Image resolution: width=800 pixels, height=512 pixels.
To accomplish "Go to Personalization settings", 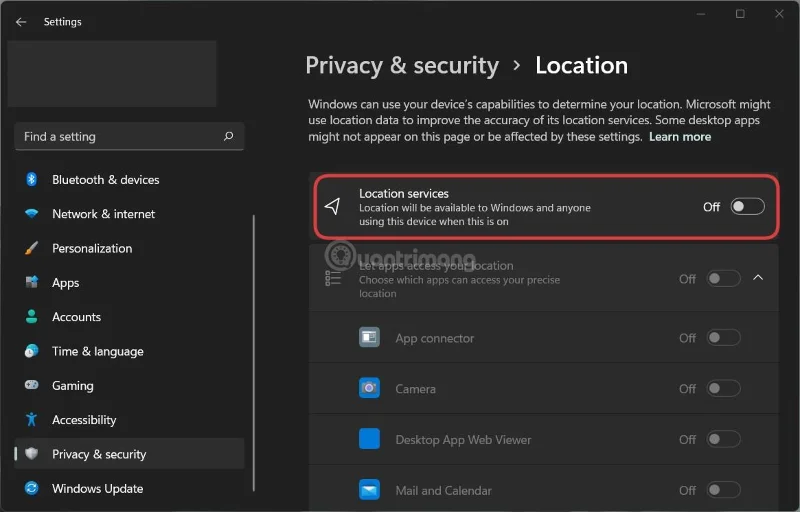I will 129,248.
